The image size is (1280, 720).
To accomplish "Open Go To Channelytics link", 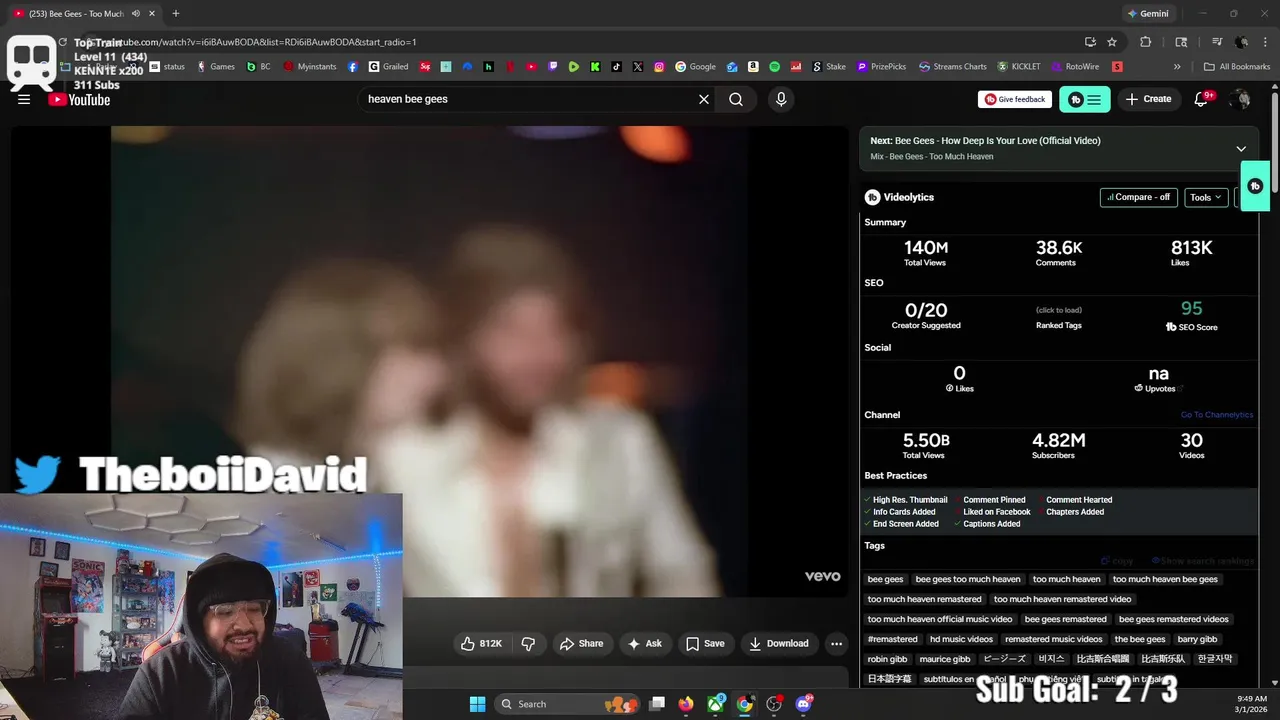I will pyautogui.click(x=1217, y=415).
